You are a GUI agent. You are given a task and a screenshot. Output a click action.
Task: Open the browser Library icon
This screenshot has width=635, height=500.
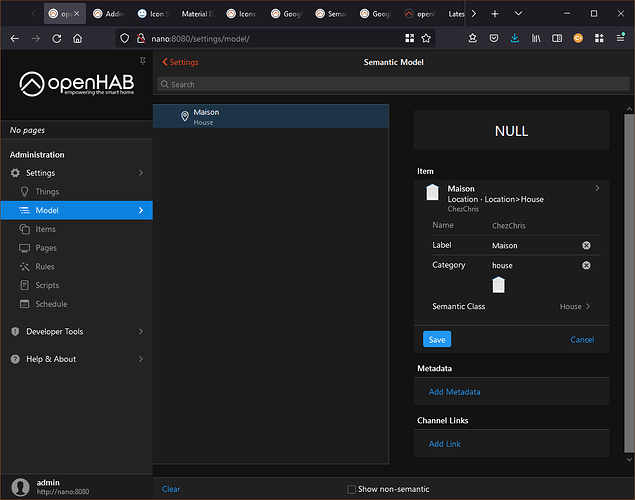point(536,38)
